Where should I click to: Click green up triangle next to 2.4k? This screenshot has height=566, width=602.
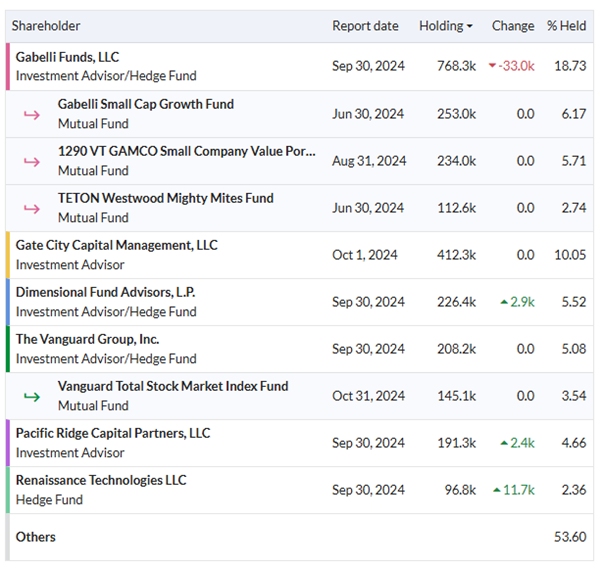[504, 443]
